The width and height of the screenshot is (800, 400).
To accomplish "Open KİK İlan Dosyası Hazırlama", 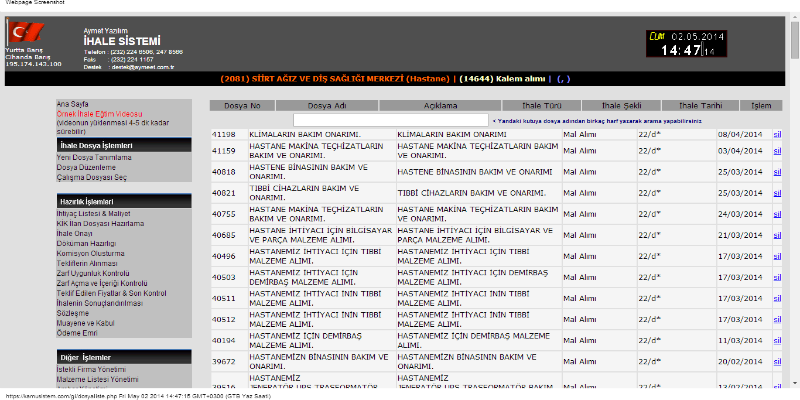I will click(x=100, y=223).
